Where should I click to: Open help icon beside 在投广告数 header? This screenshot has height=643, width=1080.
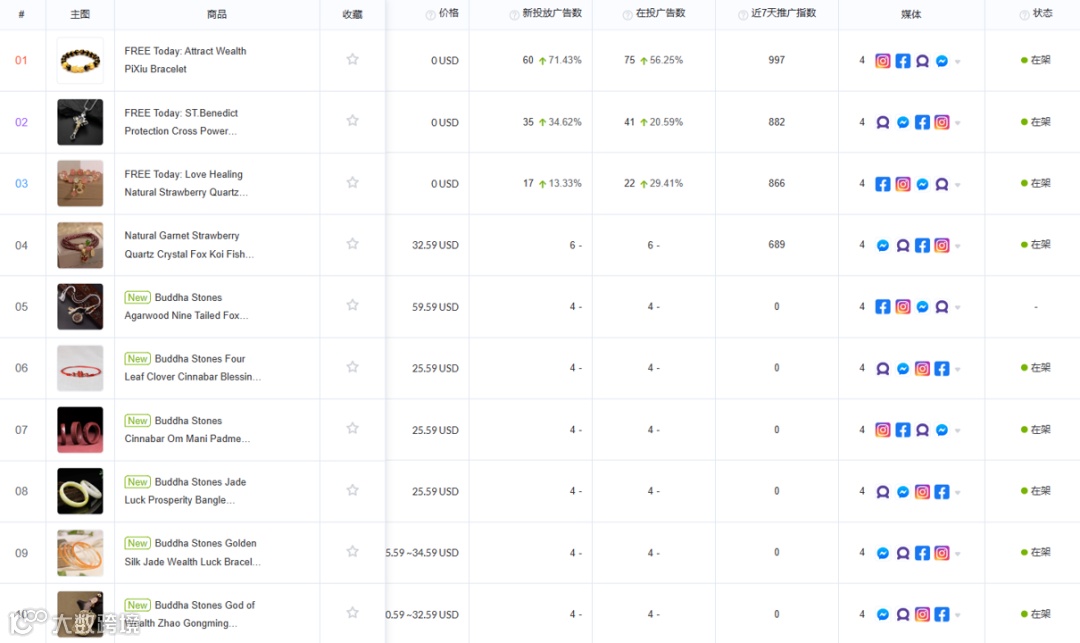click(x=627, y=14)
